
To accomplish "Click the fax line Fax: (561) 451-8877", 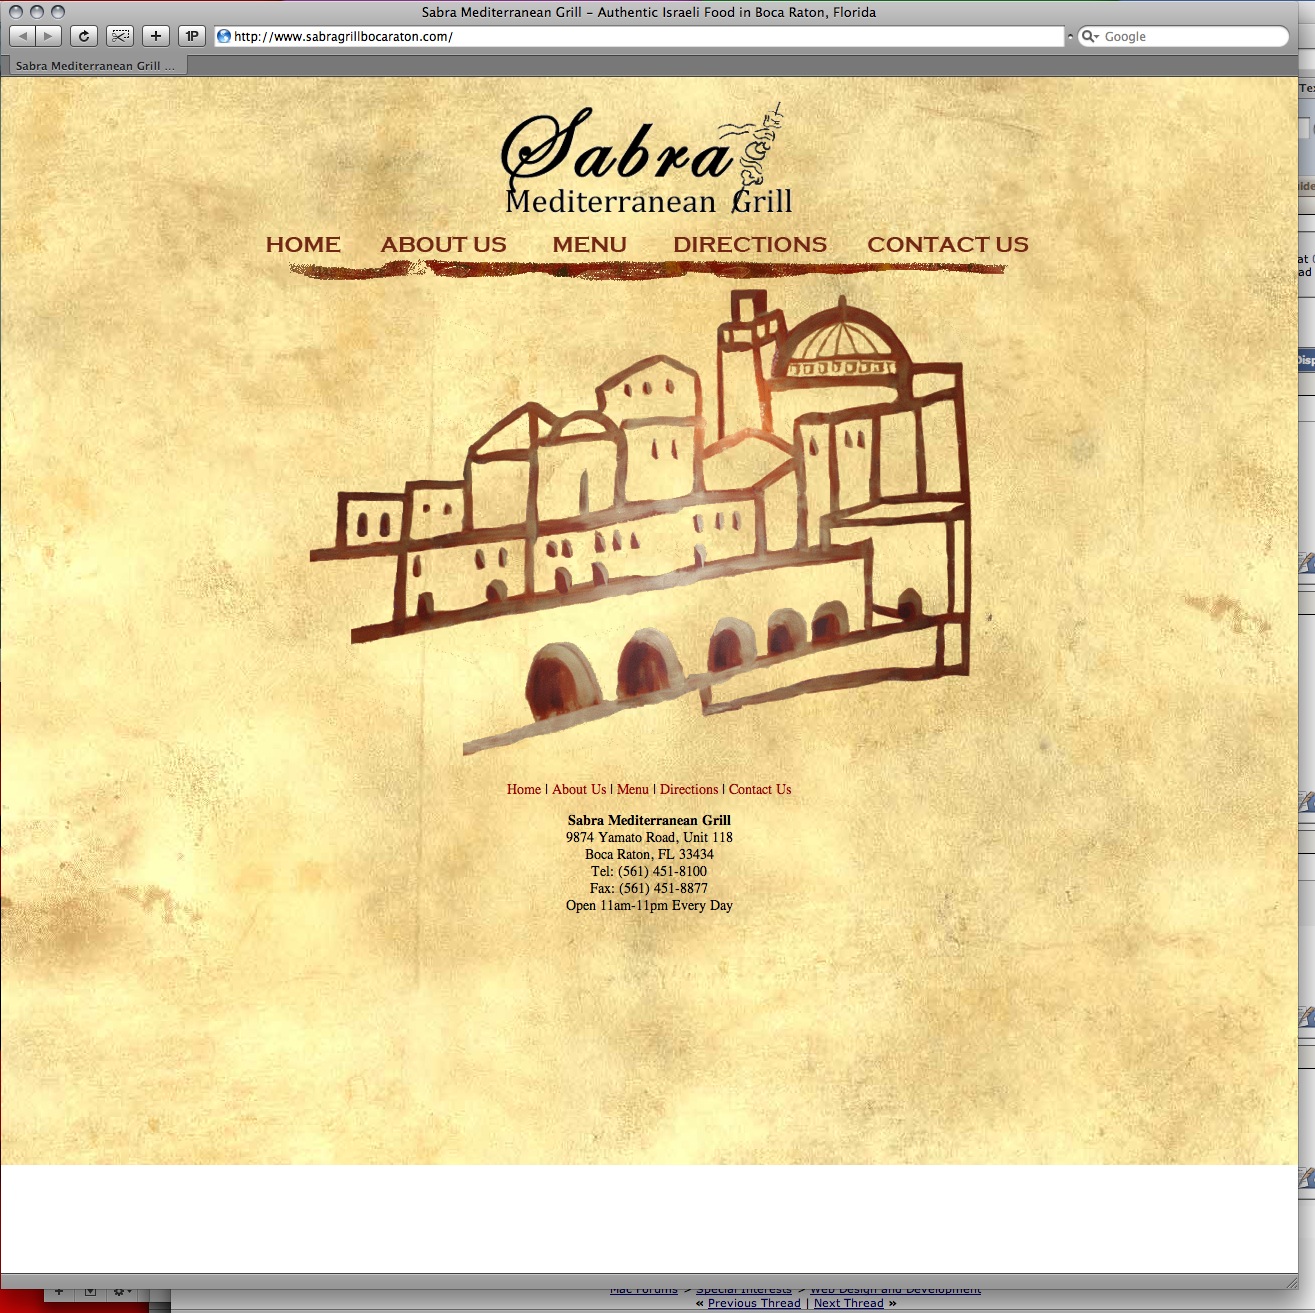I will point(649,888).
